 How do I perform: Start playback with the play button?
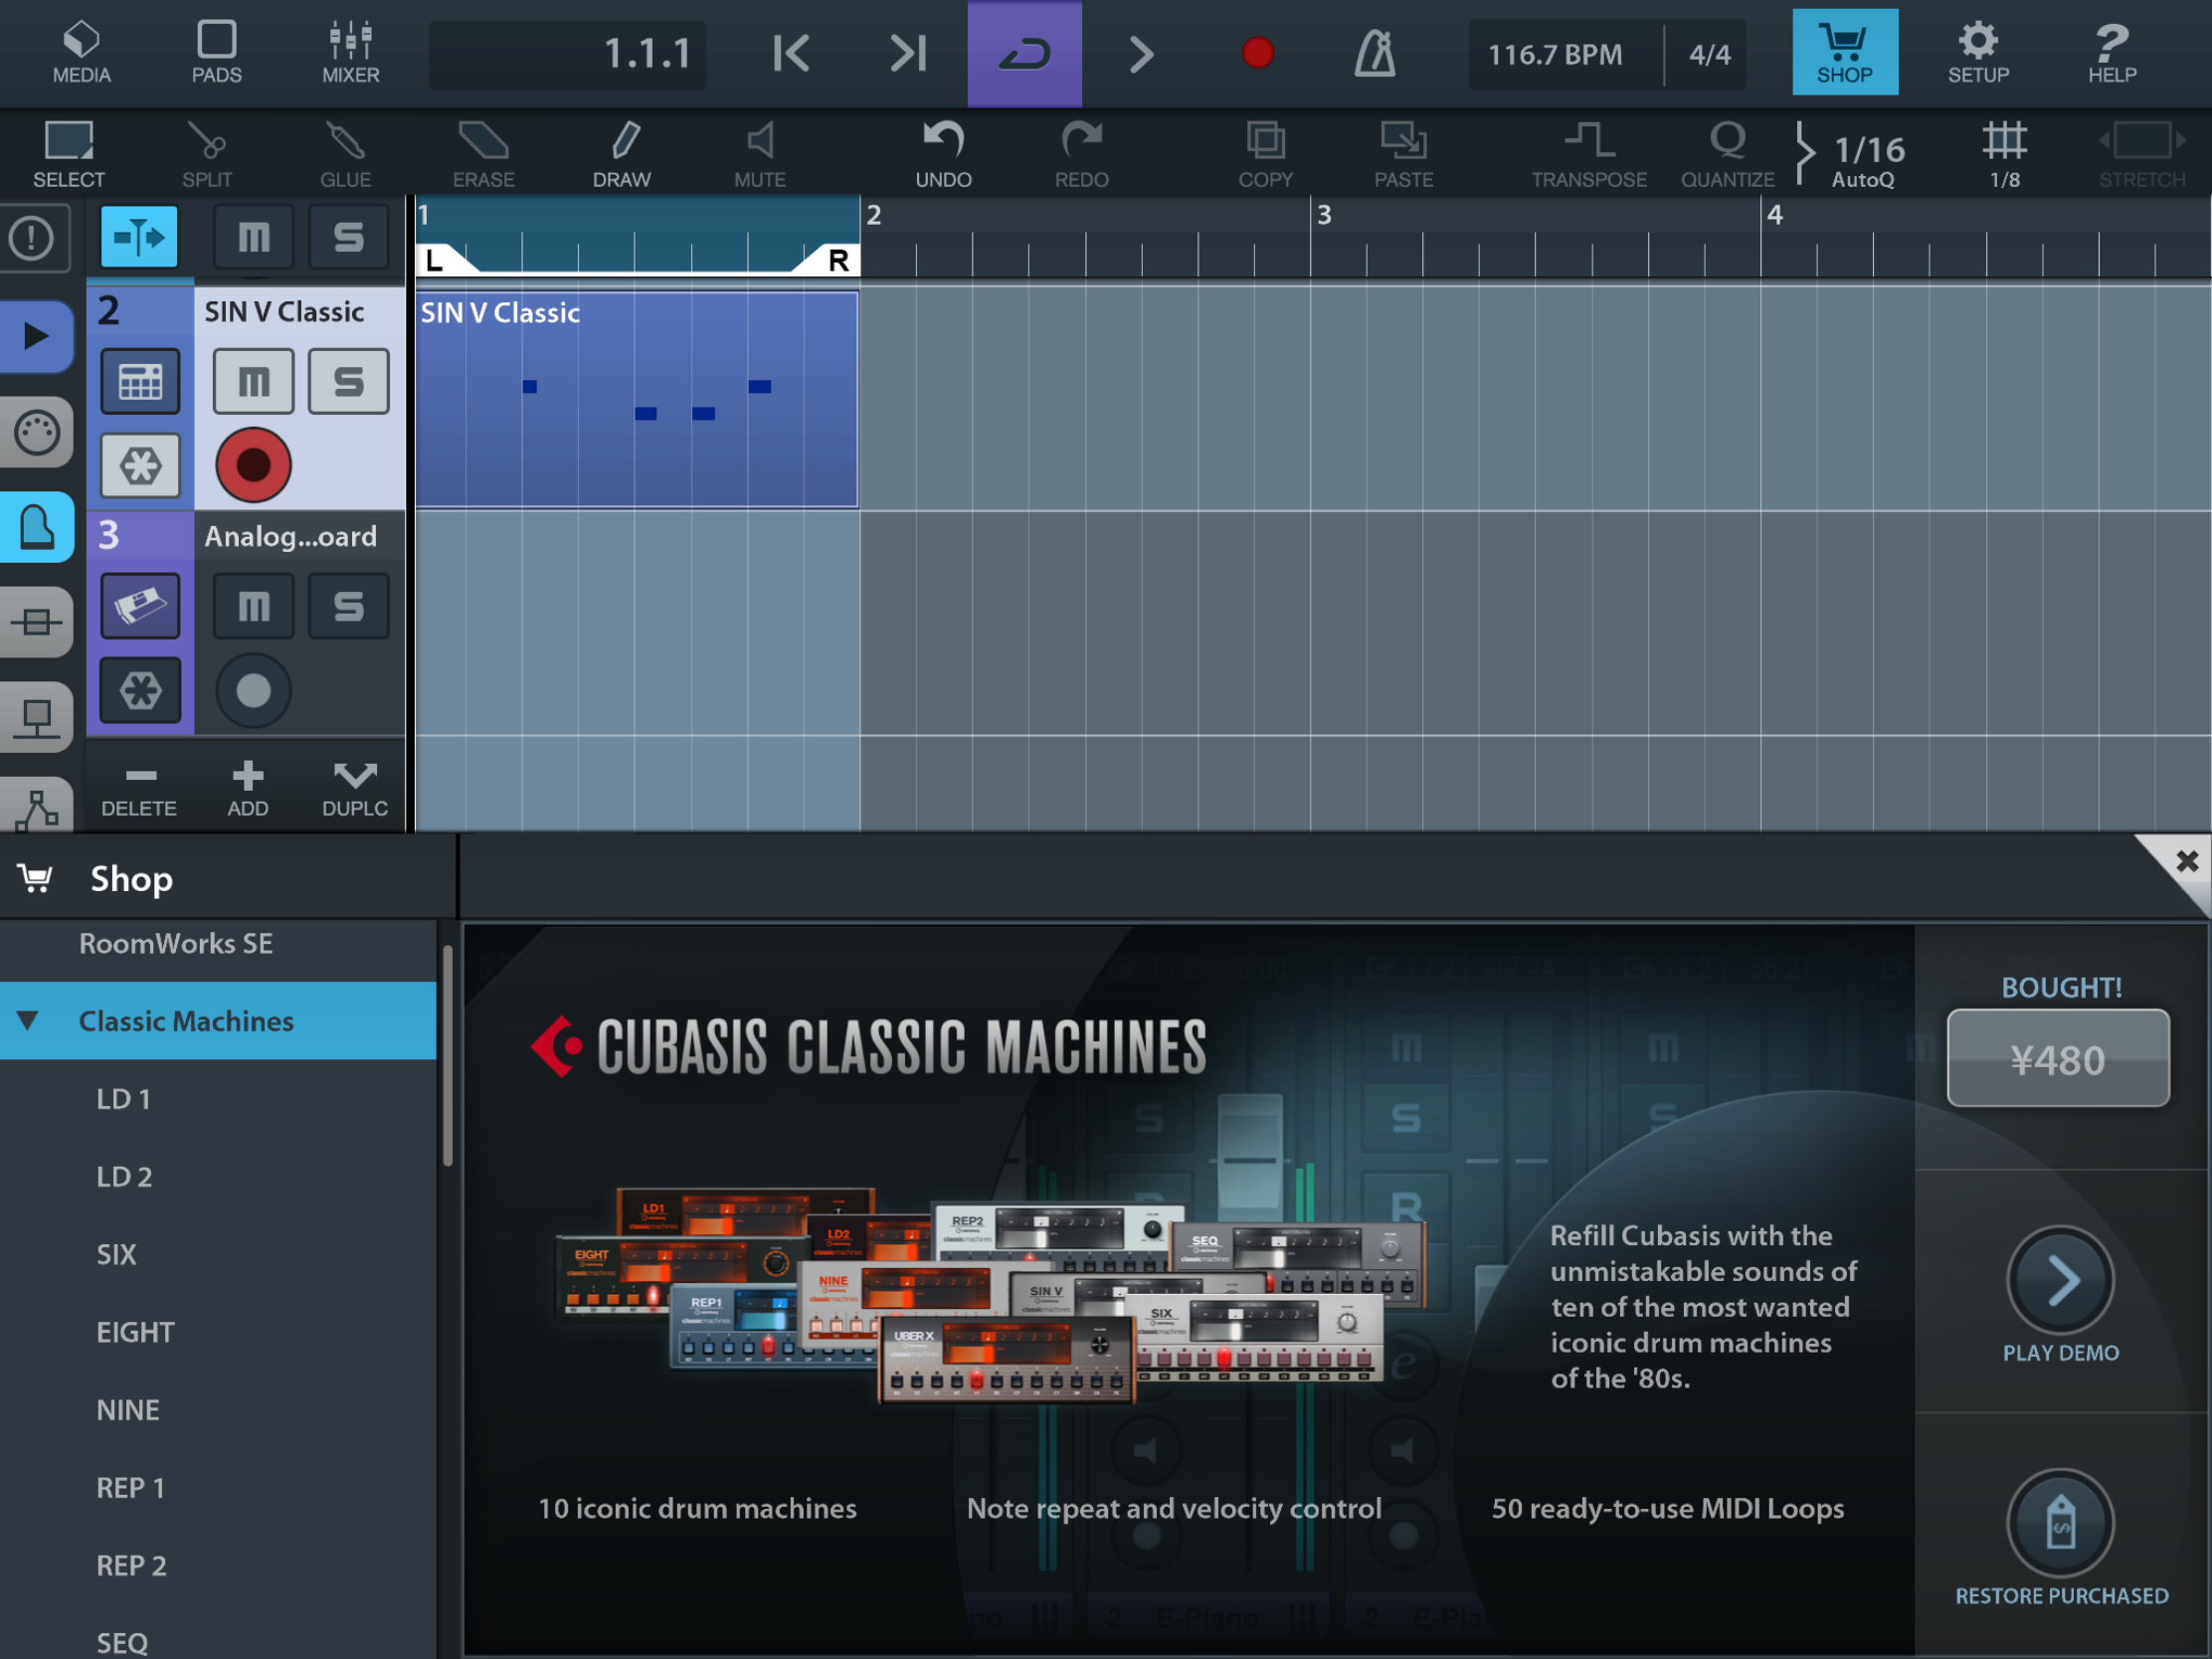coord(1141,53)
